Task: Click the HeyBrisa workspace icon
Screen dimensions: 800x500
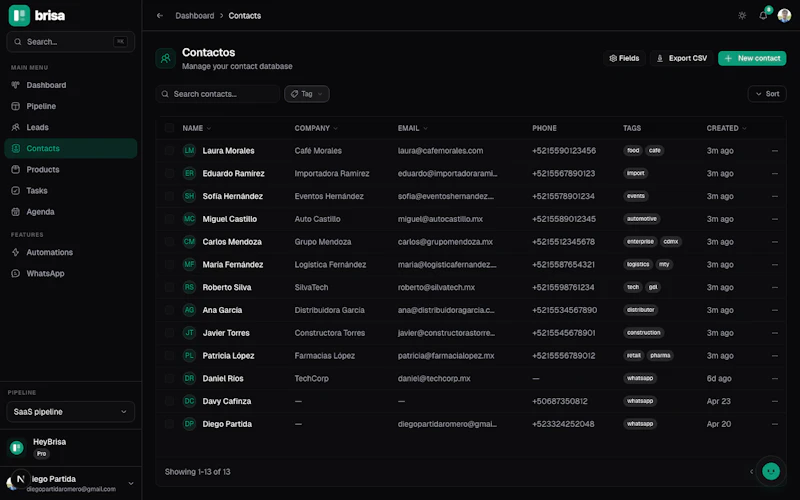Action: pyautogui.click(x=17, y=447)
